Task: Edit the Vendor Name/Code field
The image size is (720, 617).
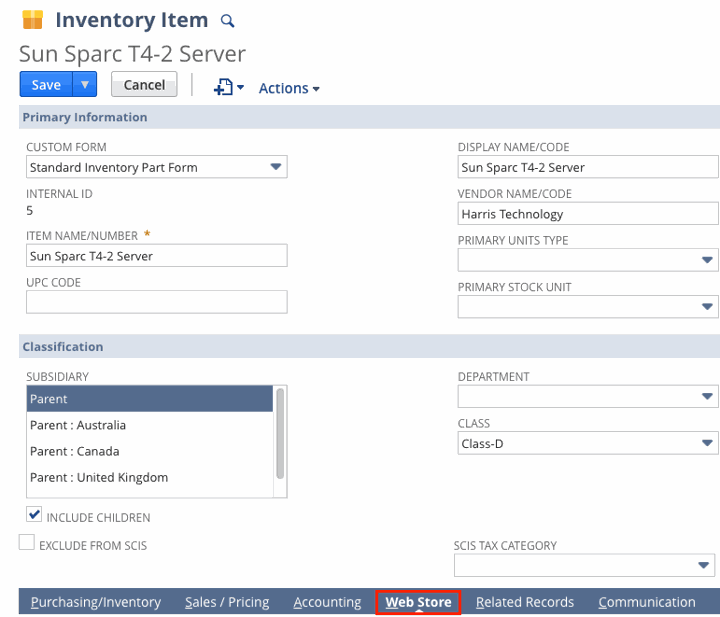Action: click(x=588, y=214)
